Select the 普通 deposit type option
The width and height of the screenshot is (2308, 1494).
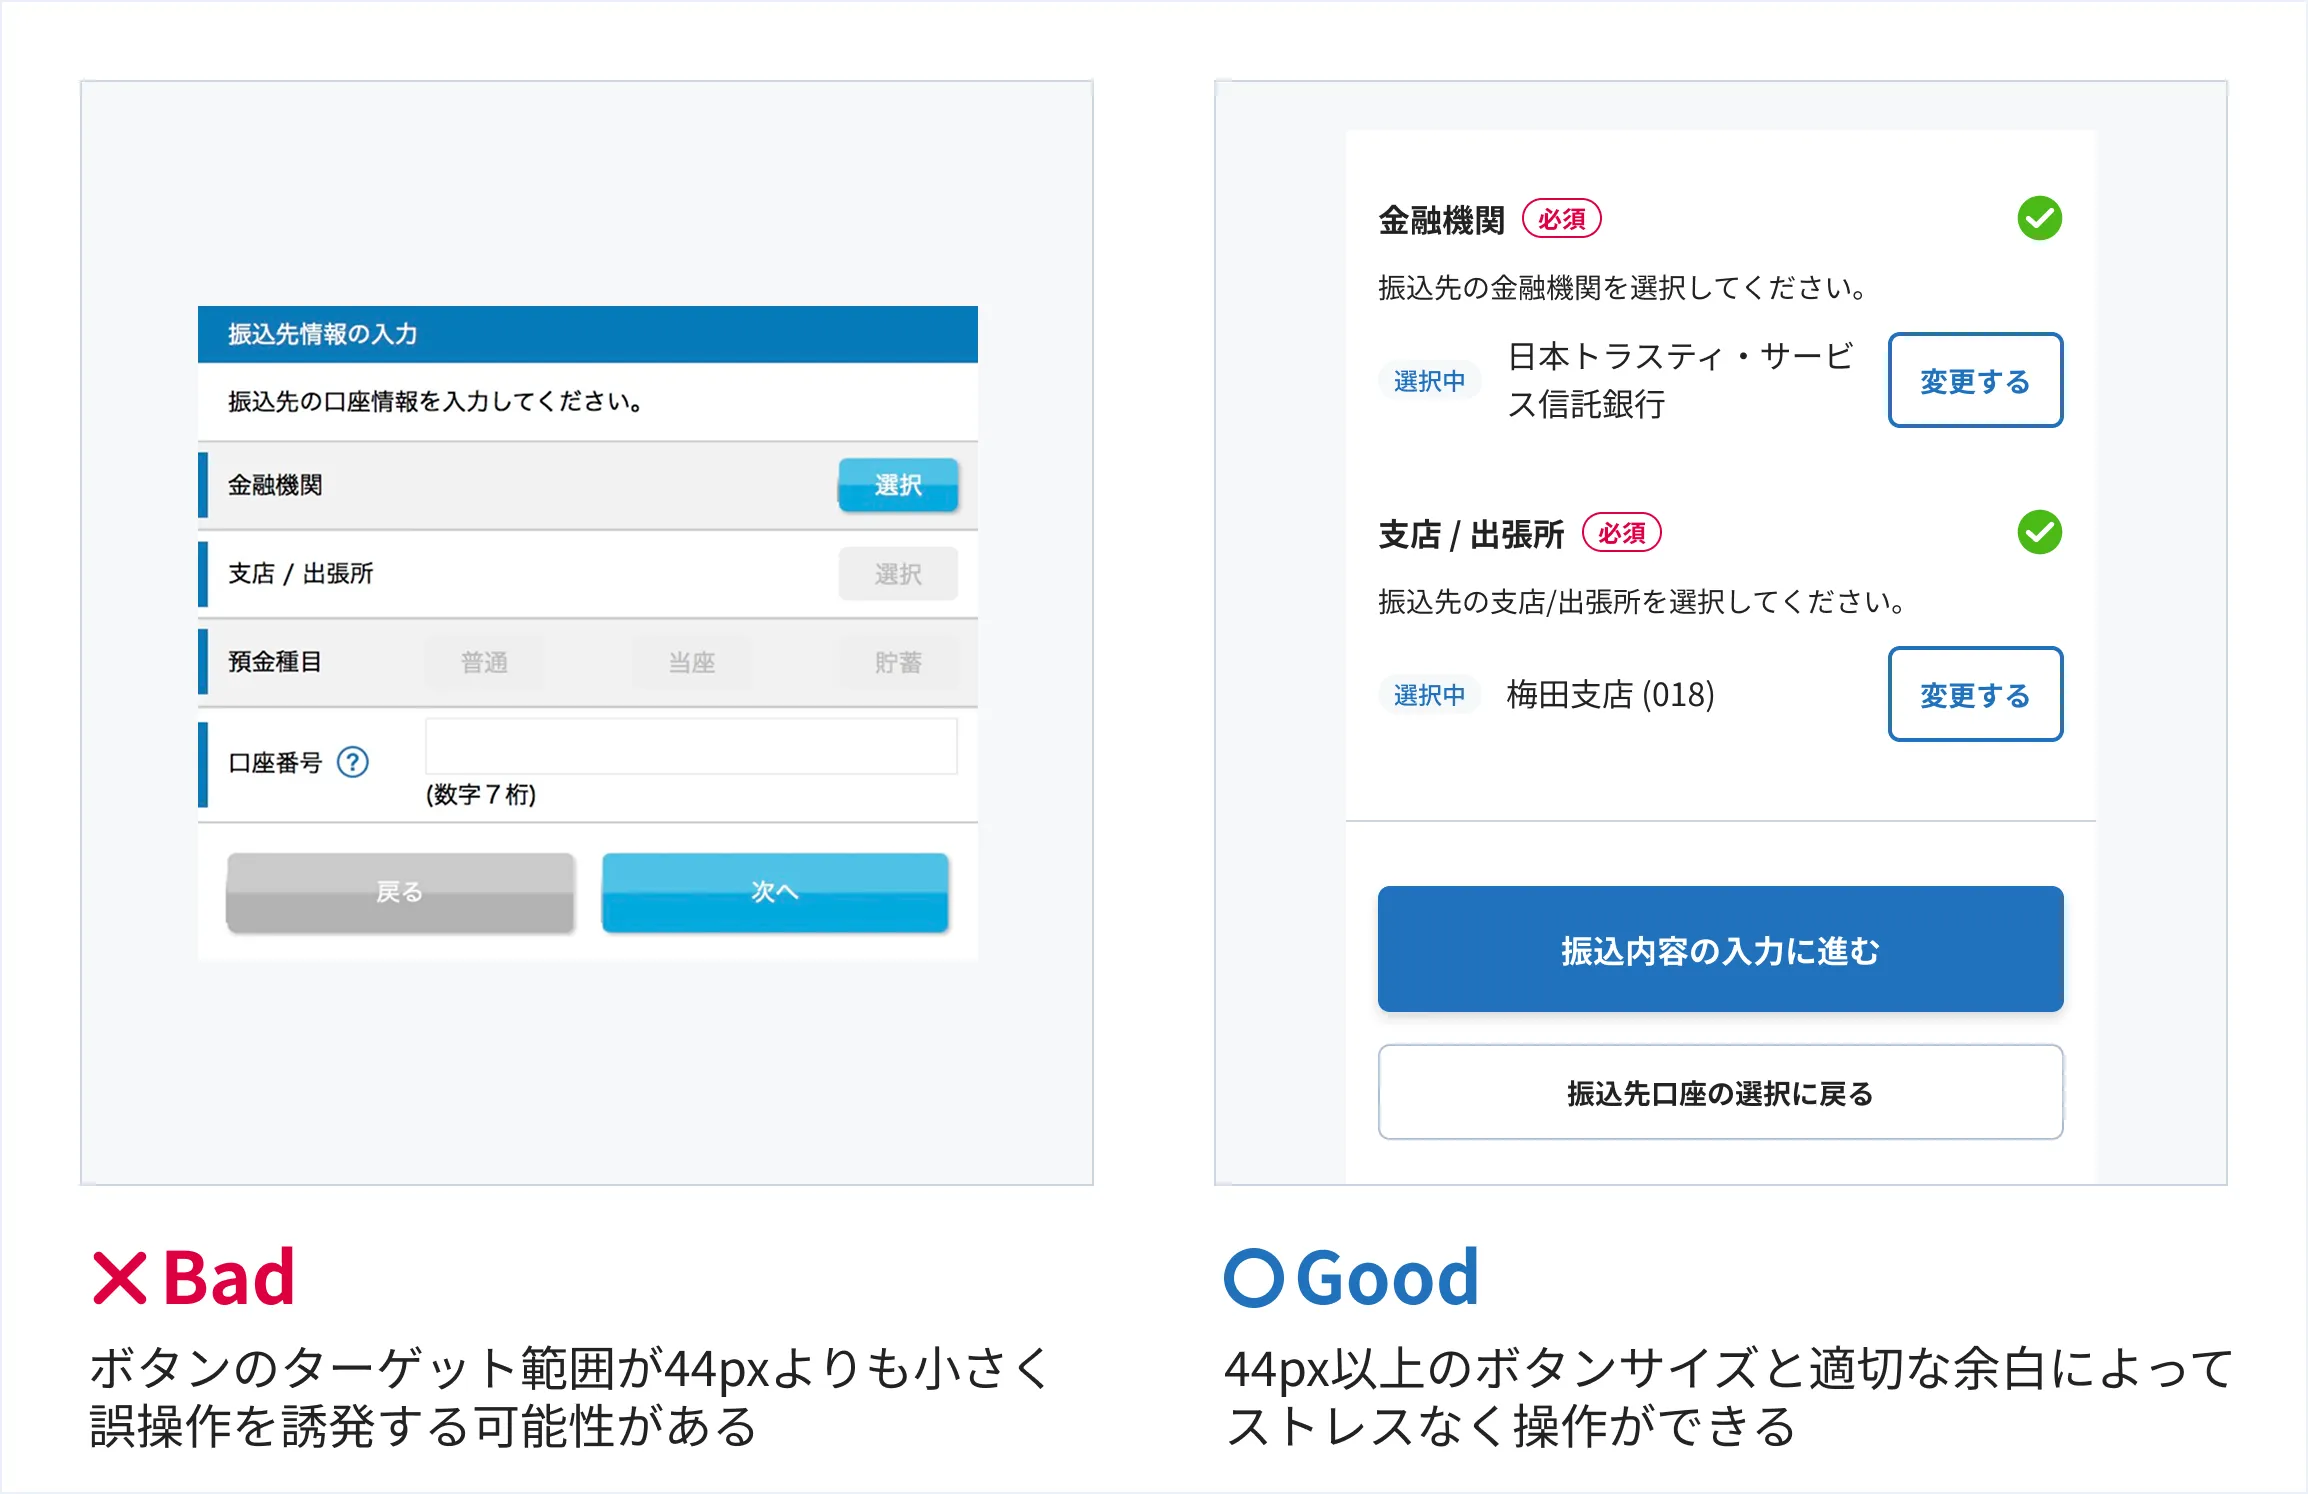point(485,662)
